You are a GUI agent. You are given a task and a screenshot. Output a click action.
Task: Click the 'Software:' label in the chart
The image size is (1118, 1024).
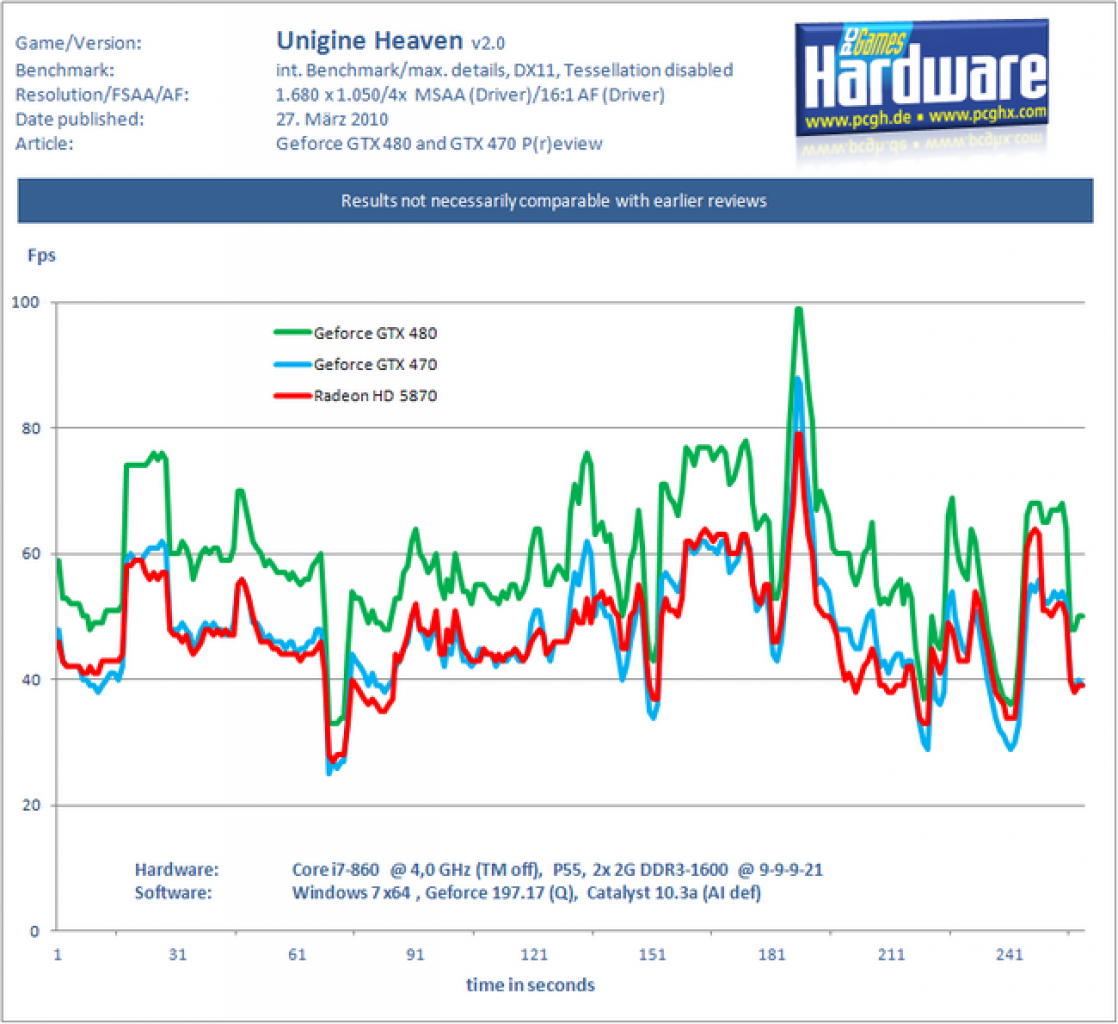pos(173,893)
